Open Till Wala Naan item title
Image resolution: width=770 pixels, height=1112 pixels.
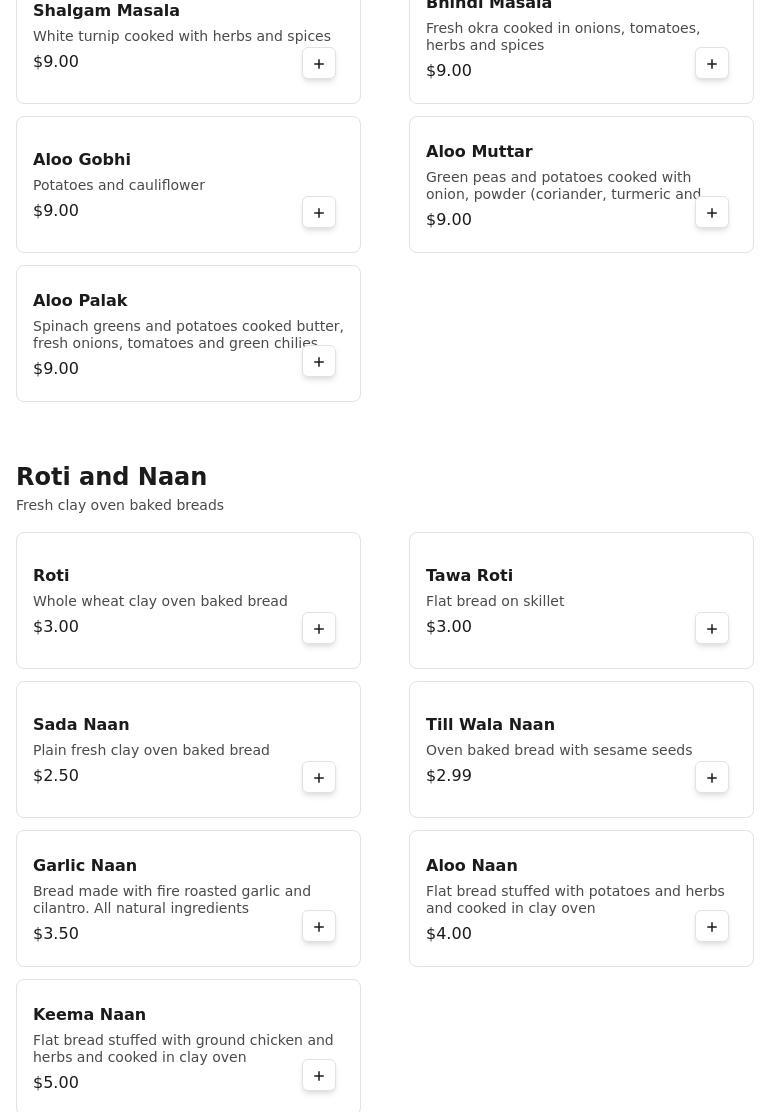coord(490,725)
